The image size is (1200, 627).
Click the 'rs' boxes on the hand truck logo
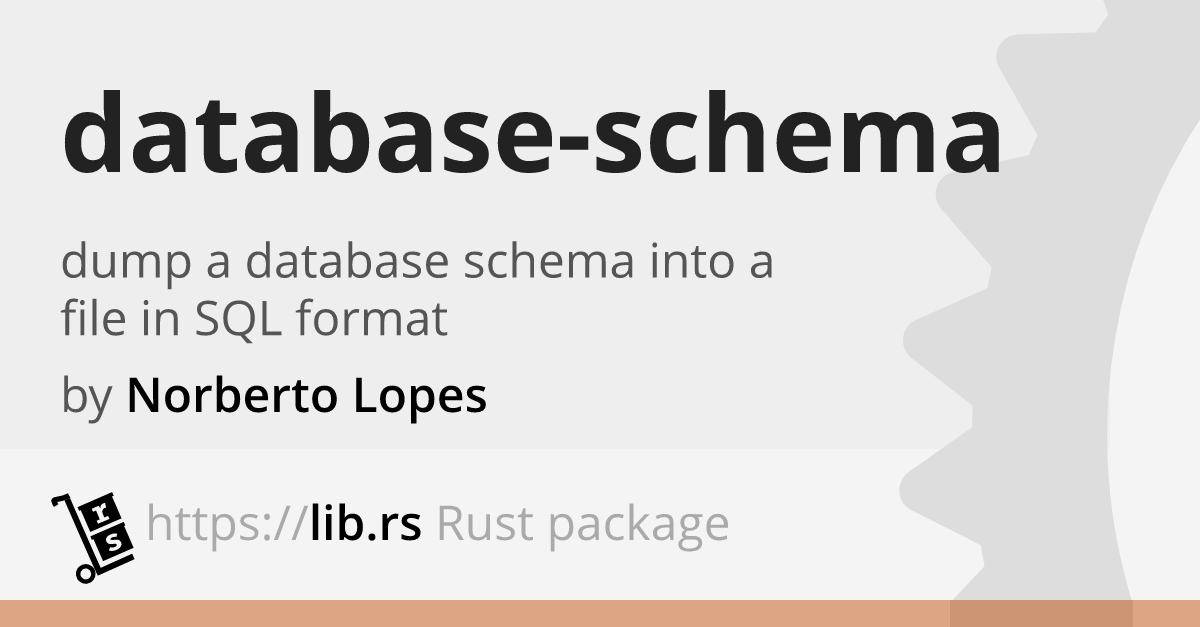coord(110,526)
